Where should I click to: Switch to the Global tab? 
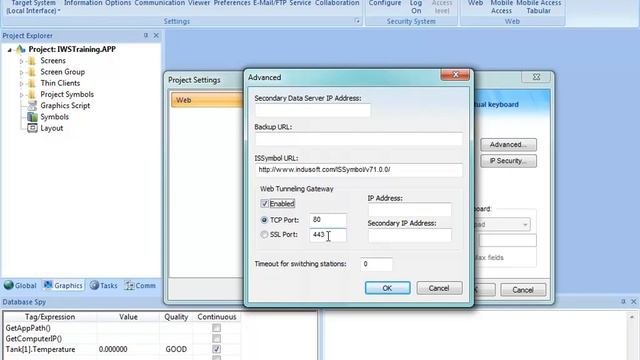tap(20, 285)
